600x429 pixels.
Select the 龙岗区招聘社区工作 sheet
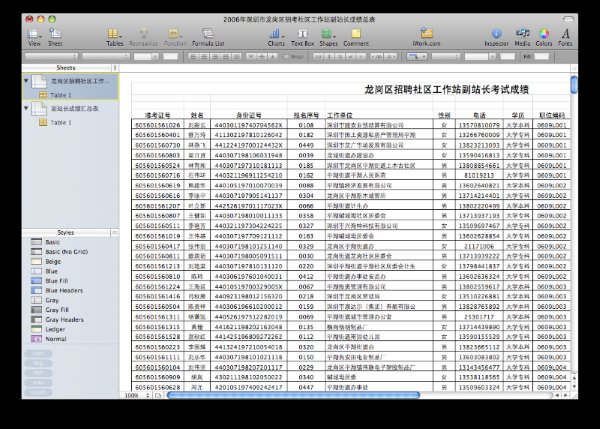tap(71, 81)
